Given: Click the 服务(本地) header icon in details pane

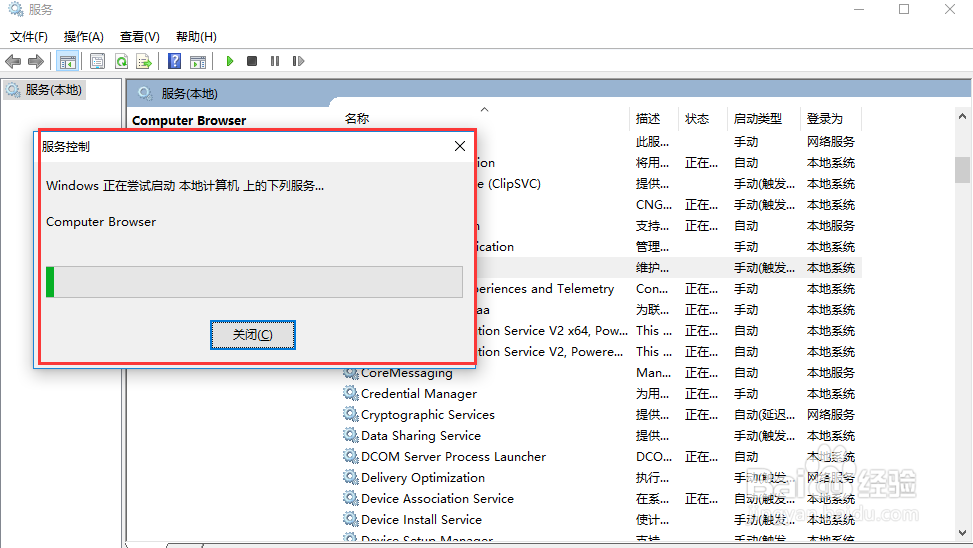Looking at the screenshot, I should click(x=145, y=94).
